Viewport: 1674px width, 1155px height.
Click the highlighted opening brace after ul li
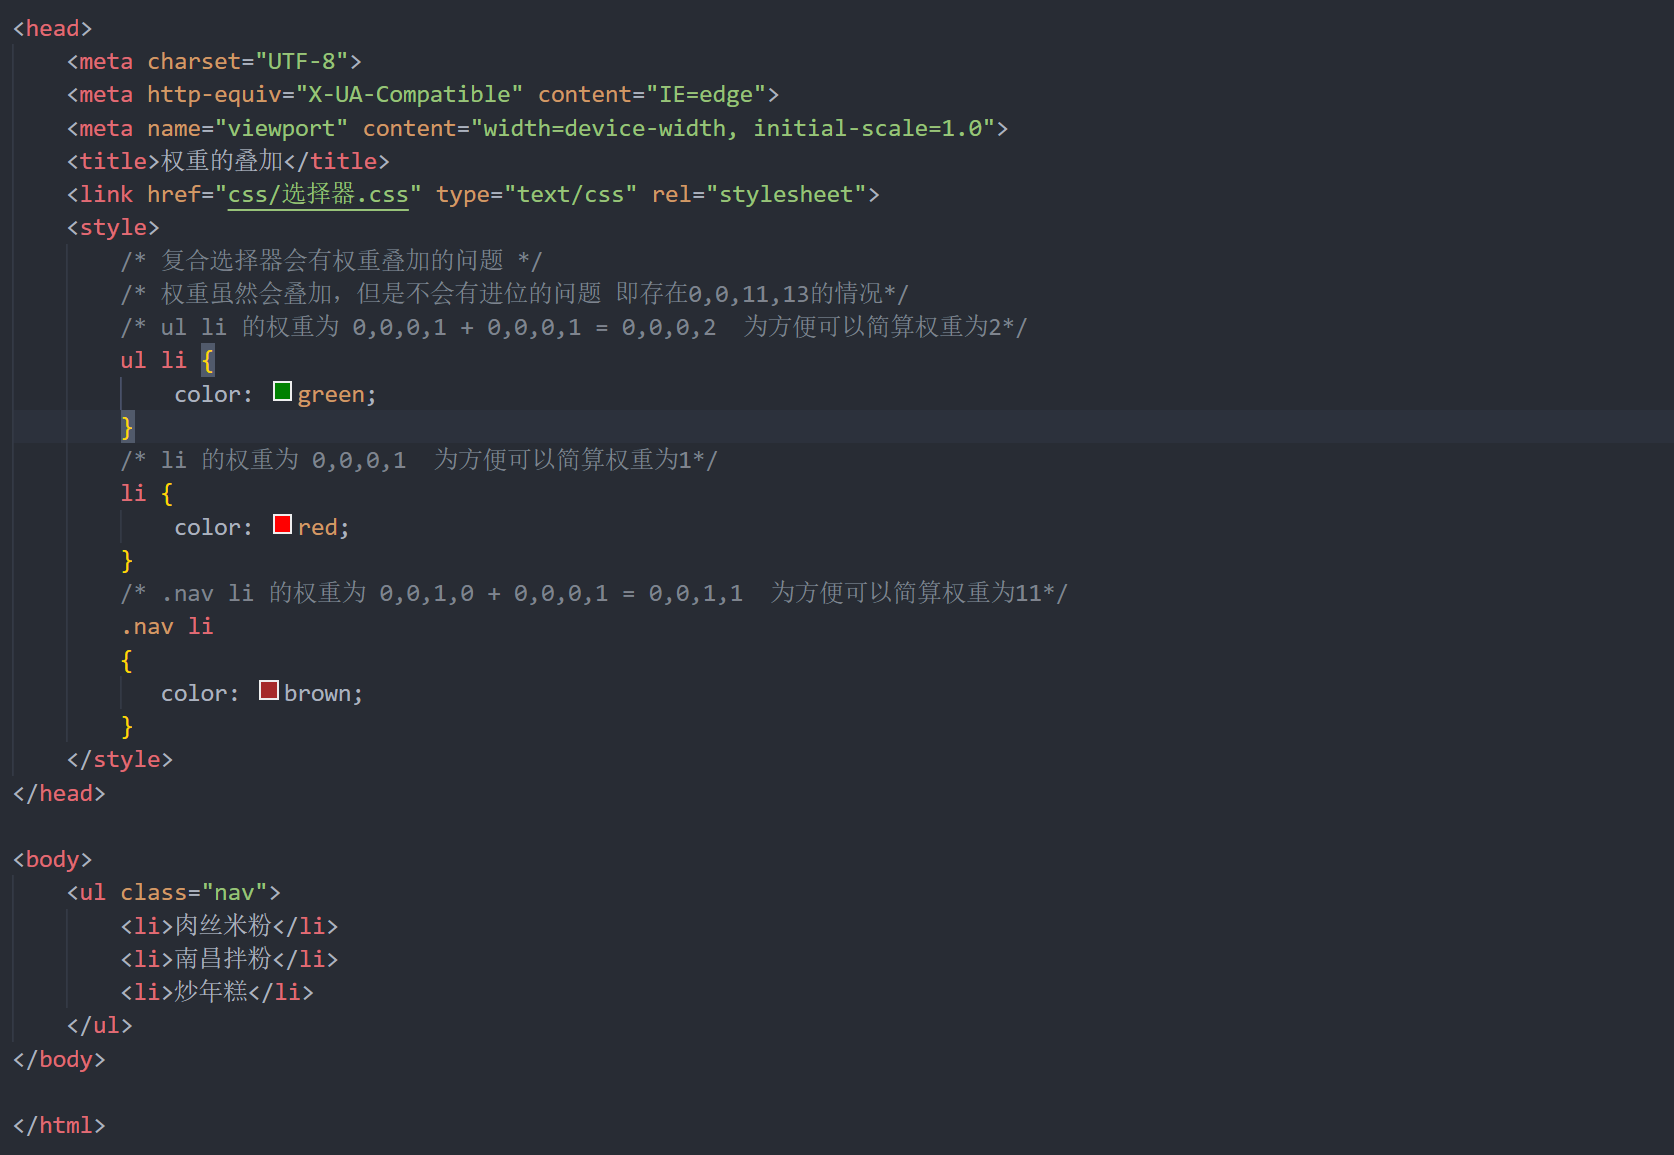207,361
